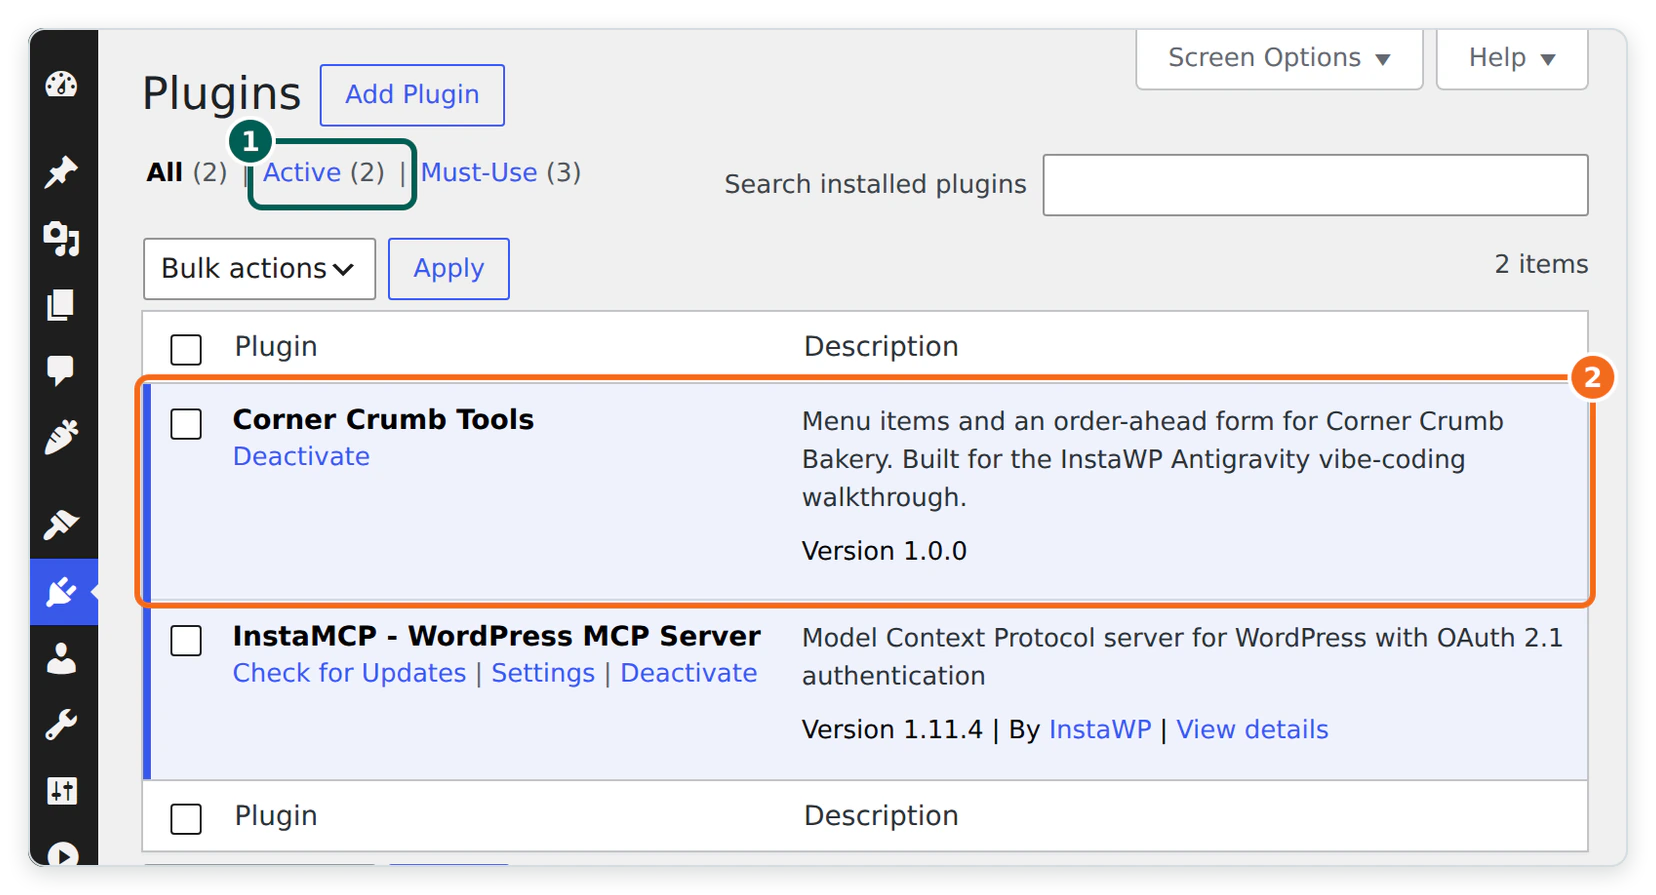1656x895 pixels.
Task: Open Comments from the sidebar icon
Action: pyautogui.click(x=62, y=371)
